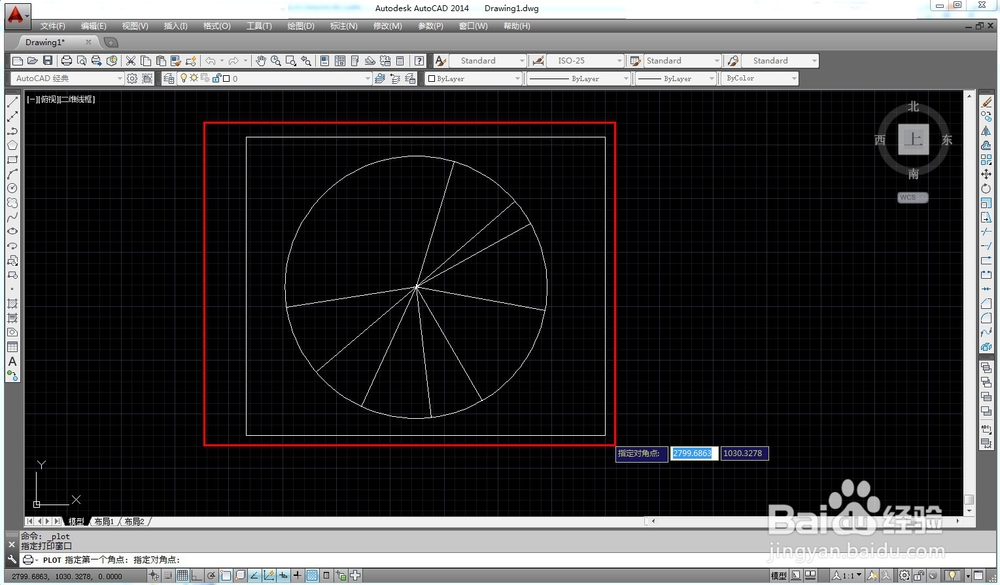Click the 上 face of the ViewCube

[913, 139]
